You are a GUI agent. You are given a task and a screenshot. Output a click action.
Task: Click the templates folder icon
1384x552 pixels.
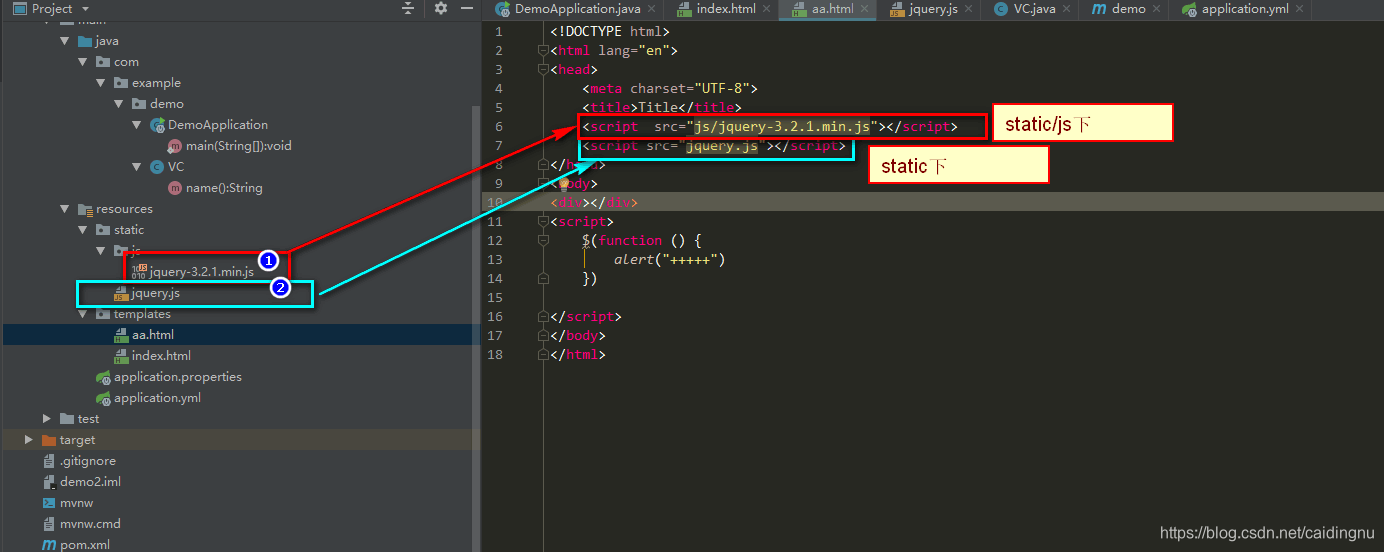[x=103, y=314]
